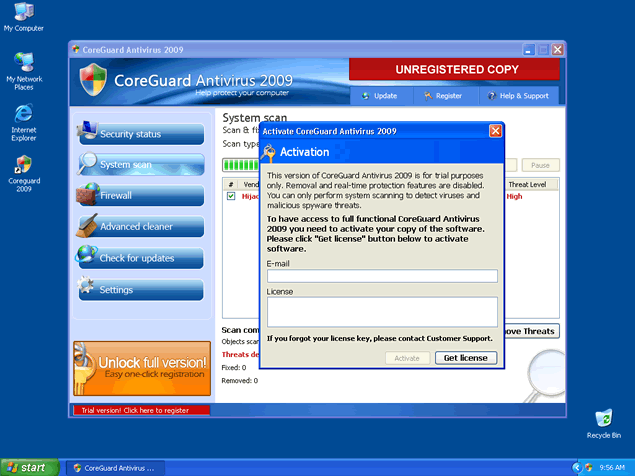
Task: Click the License text box
Action: click(382, 311)
